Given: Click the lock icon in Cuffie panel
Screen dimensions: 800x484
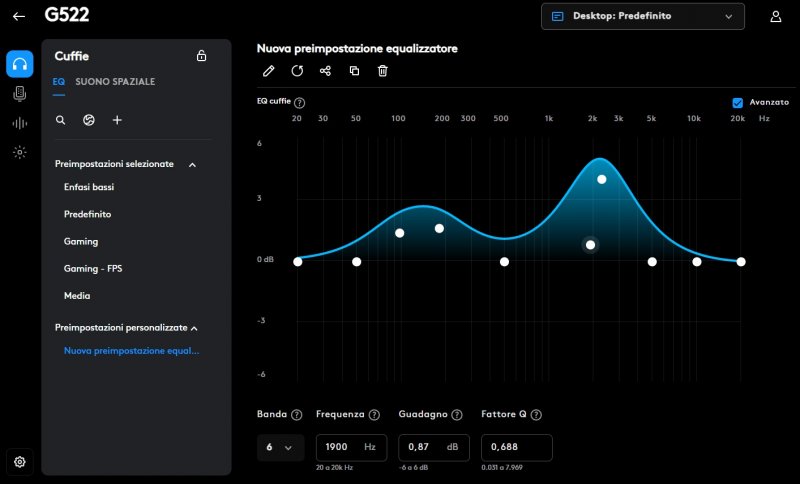Looking at the screenshot, I should pos(202,56).
